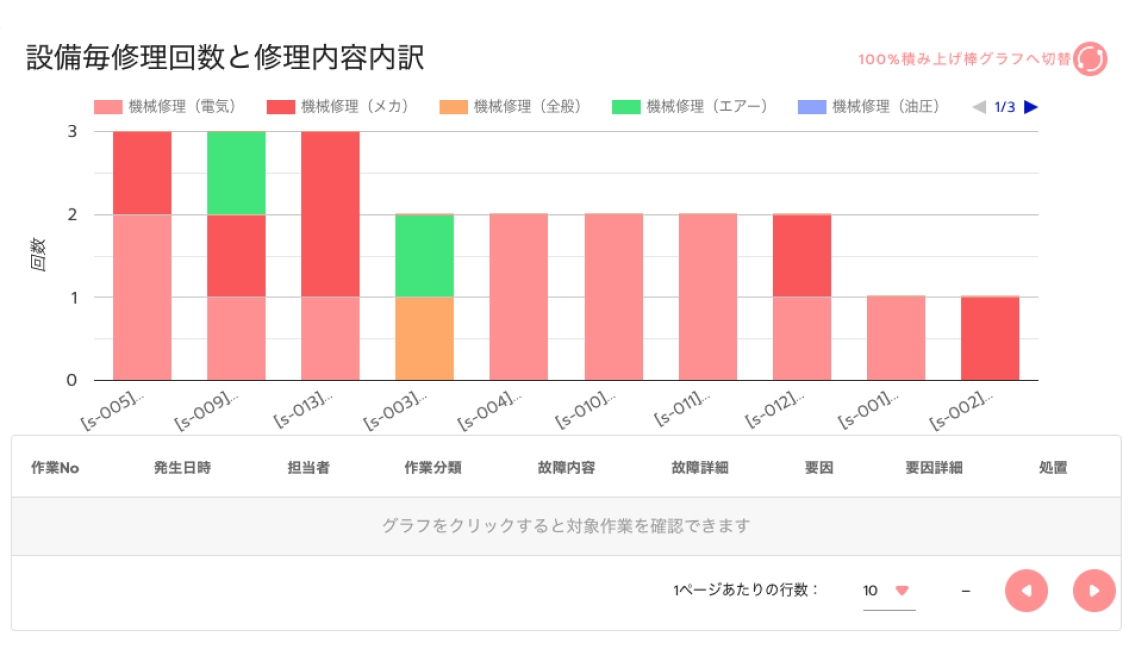This screenshot has width=1129, height=668.
Task: Hide the 機械修理（エアー）legend series
Action: tap(690, 107)
